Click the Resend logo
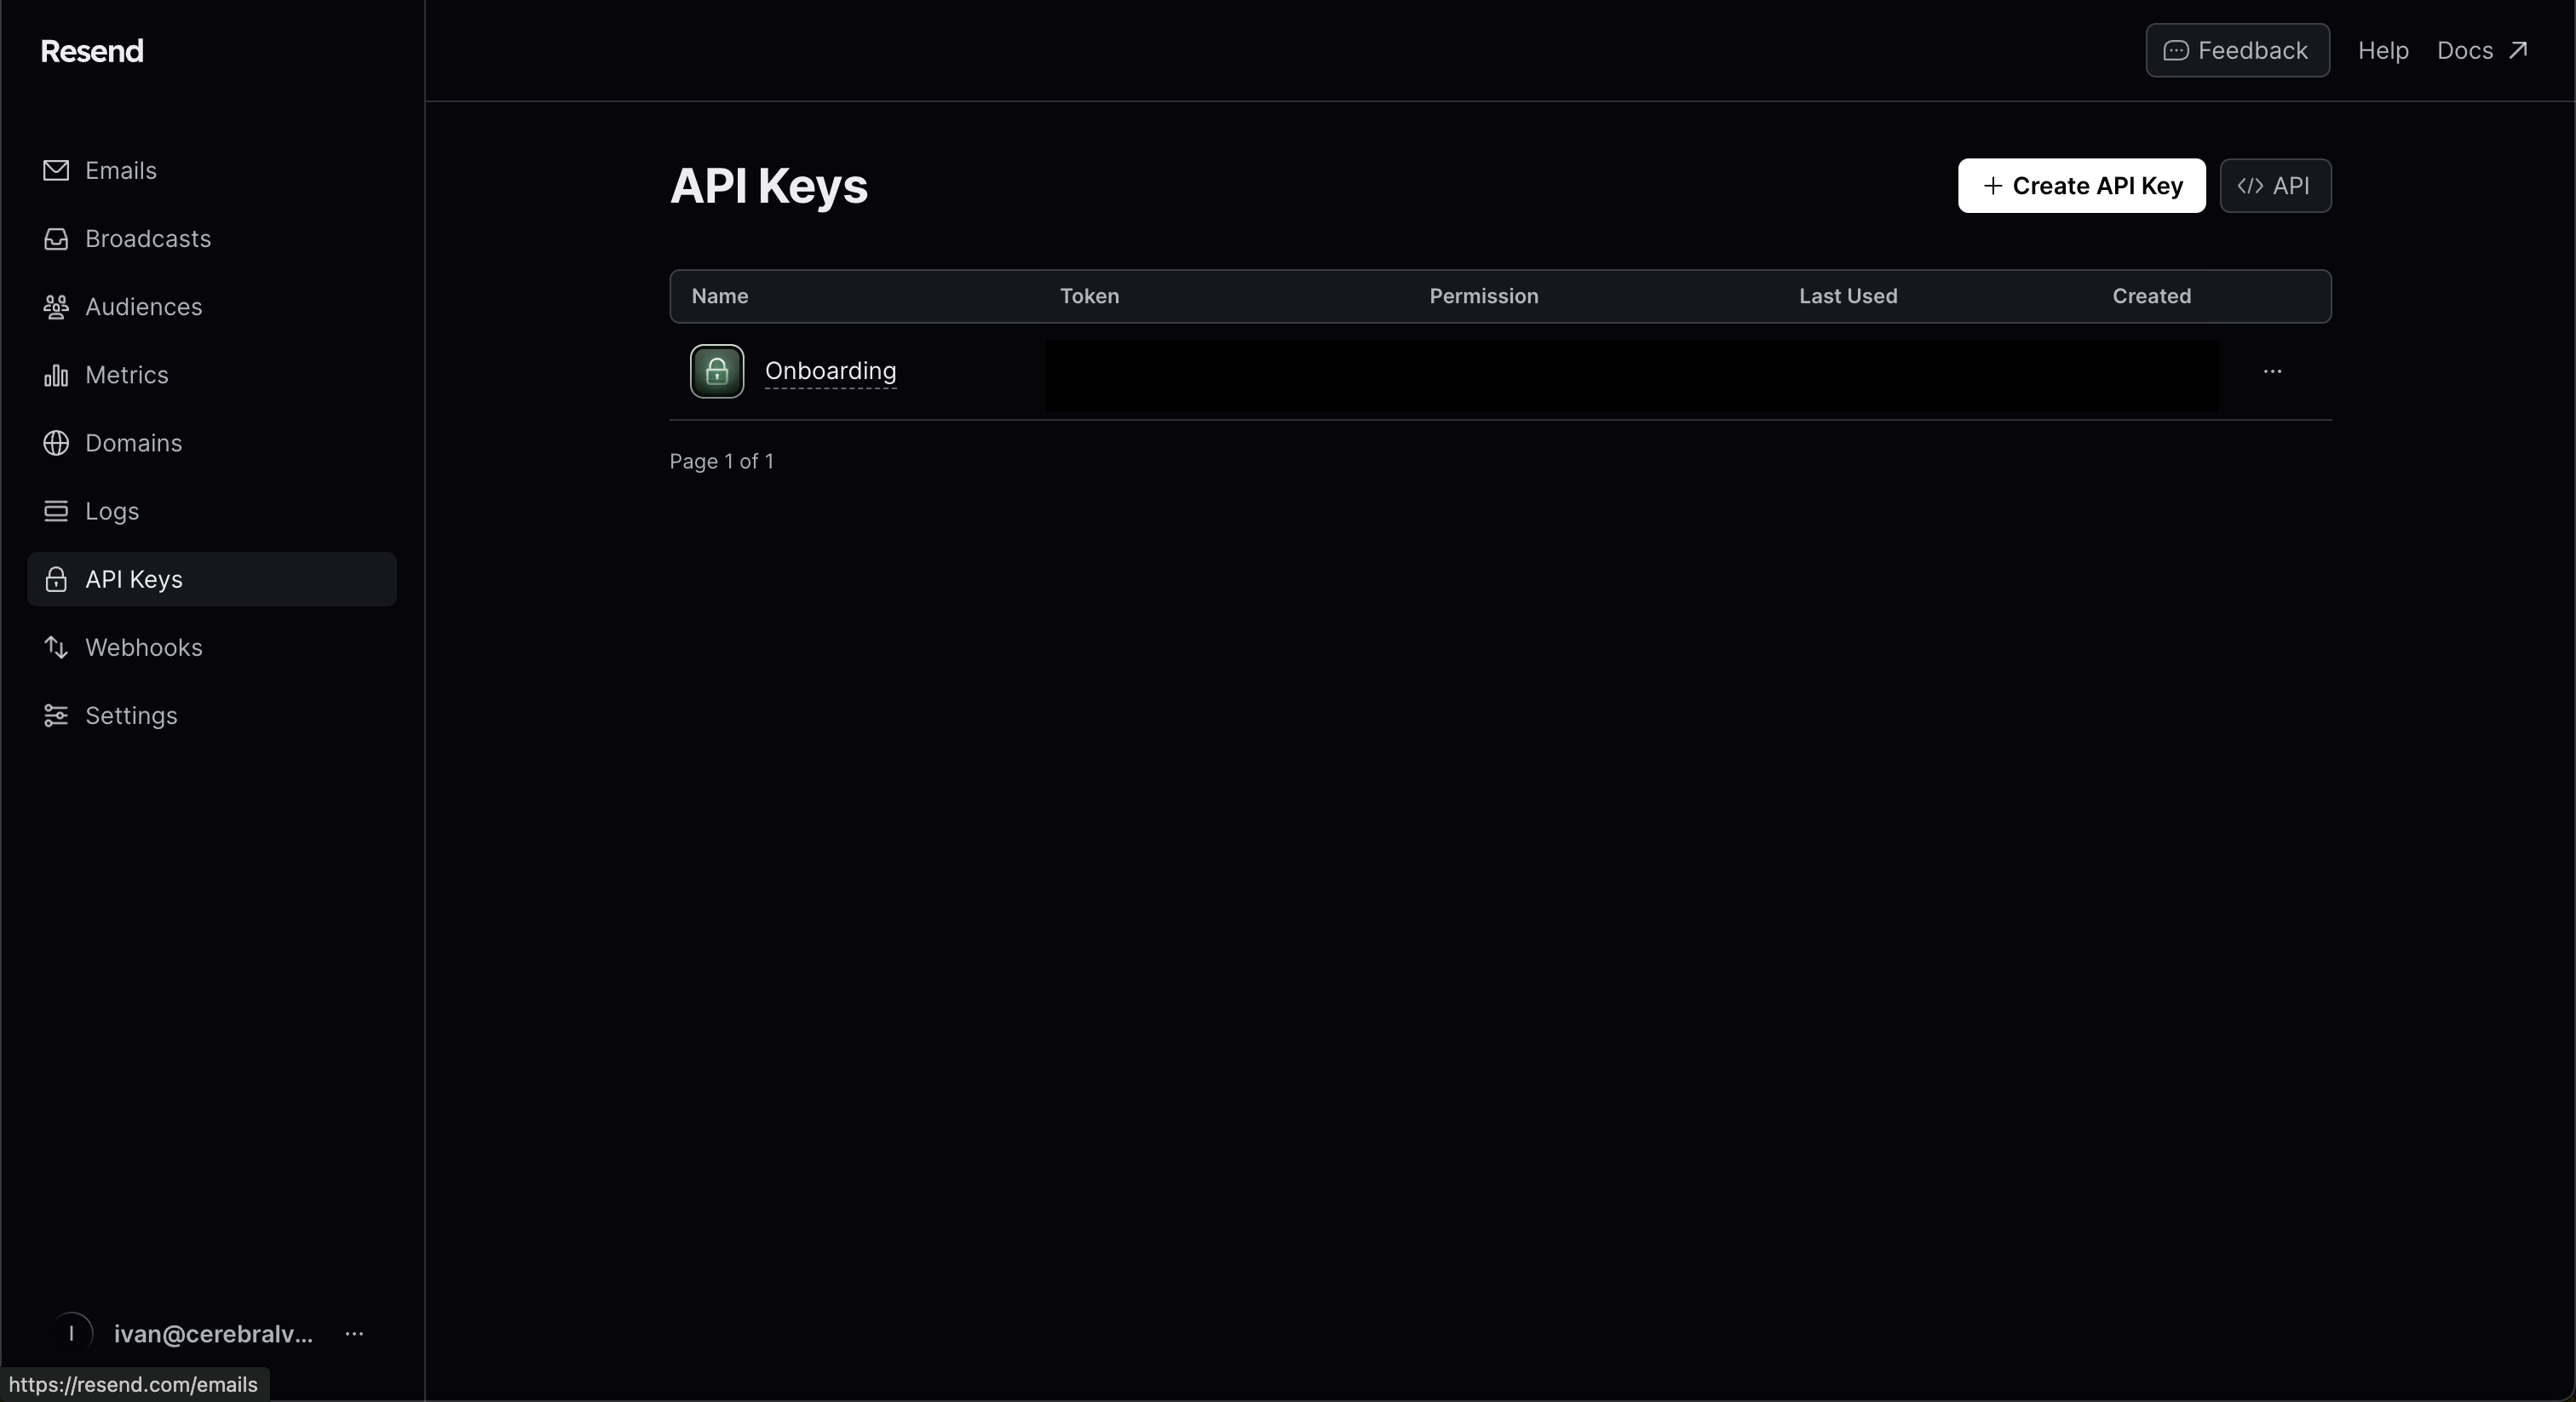 click(92, 51)
